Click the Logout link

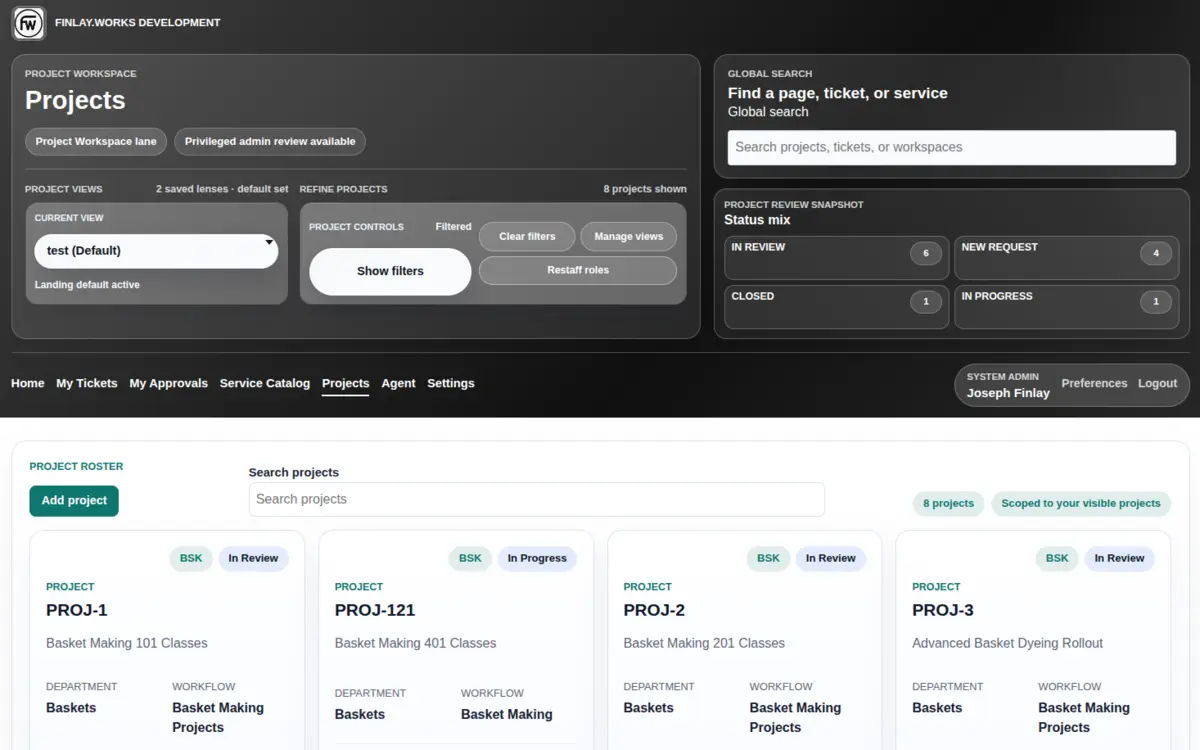(1157, 383)
